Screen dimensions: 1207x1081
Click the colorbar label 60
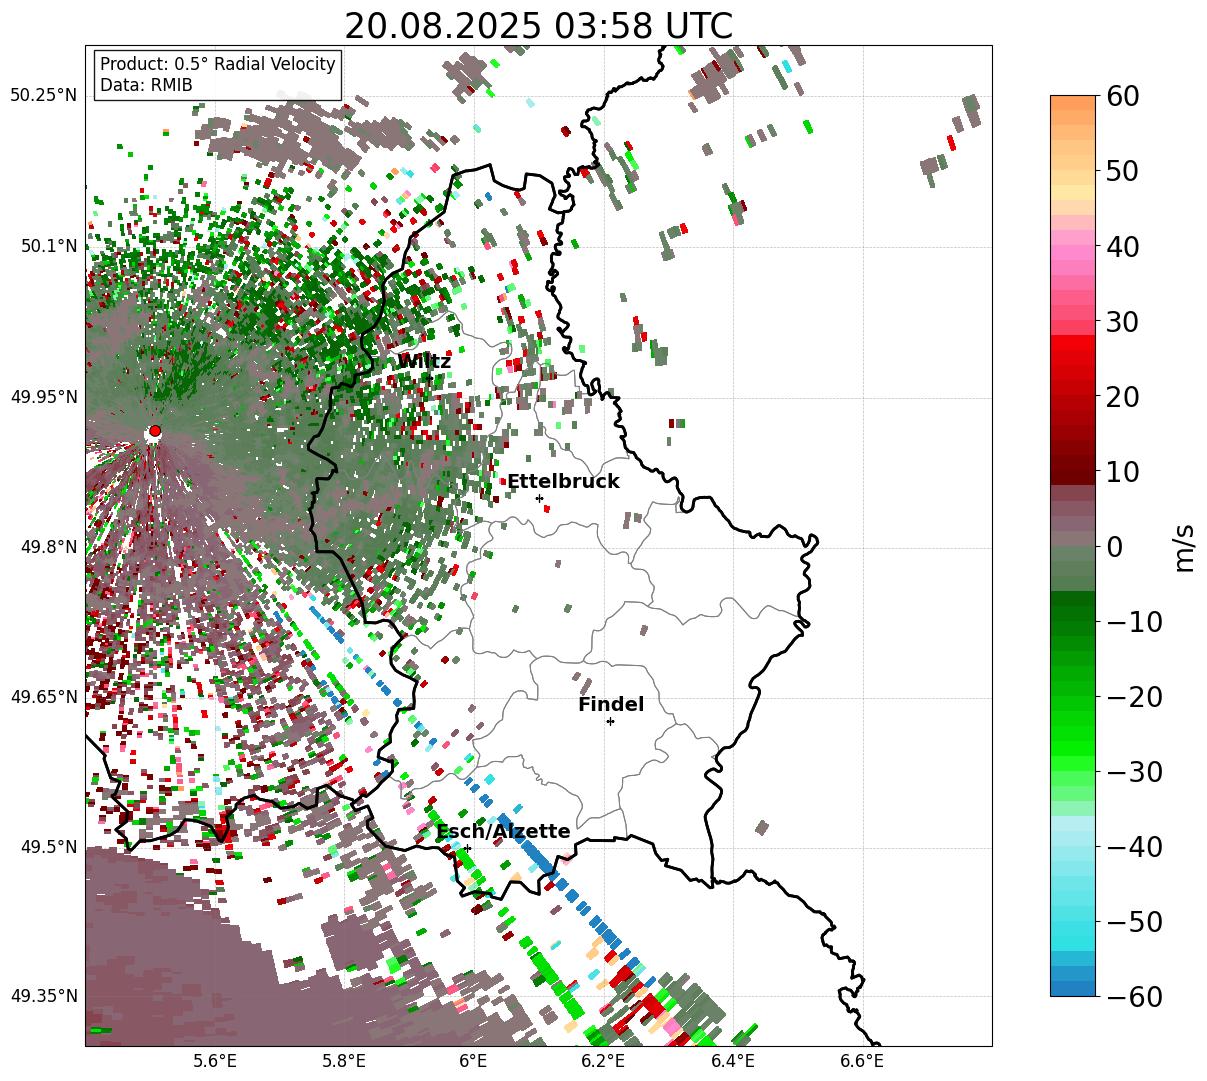tap(1121, 96)
